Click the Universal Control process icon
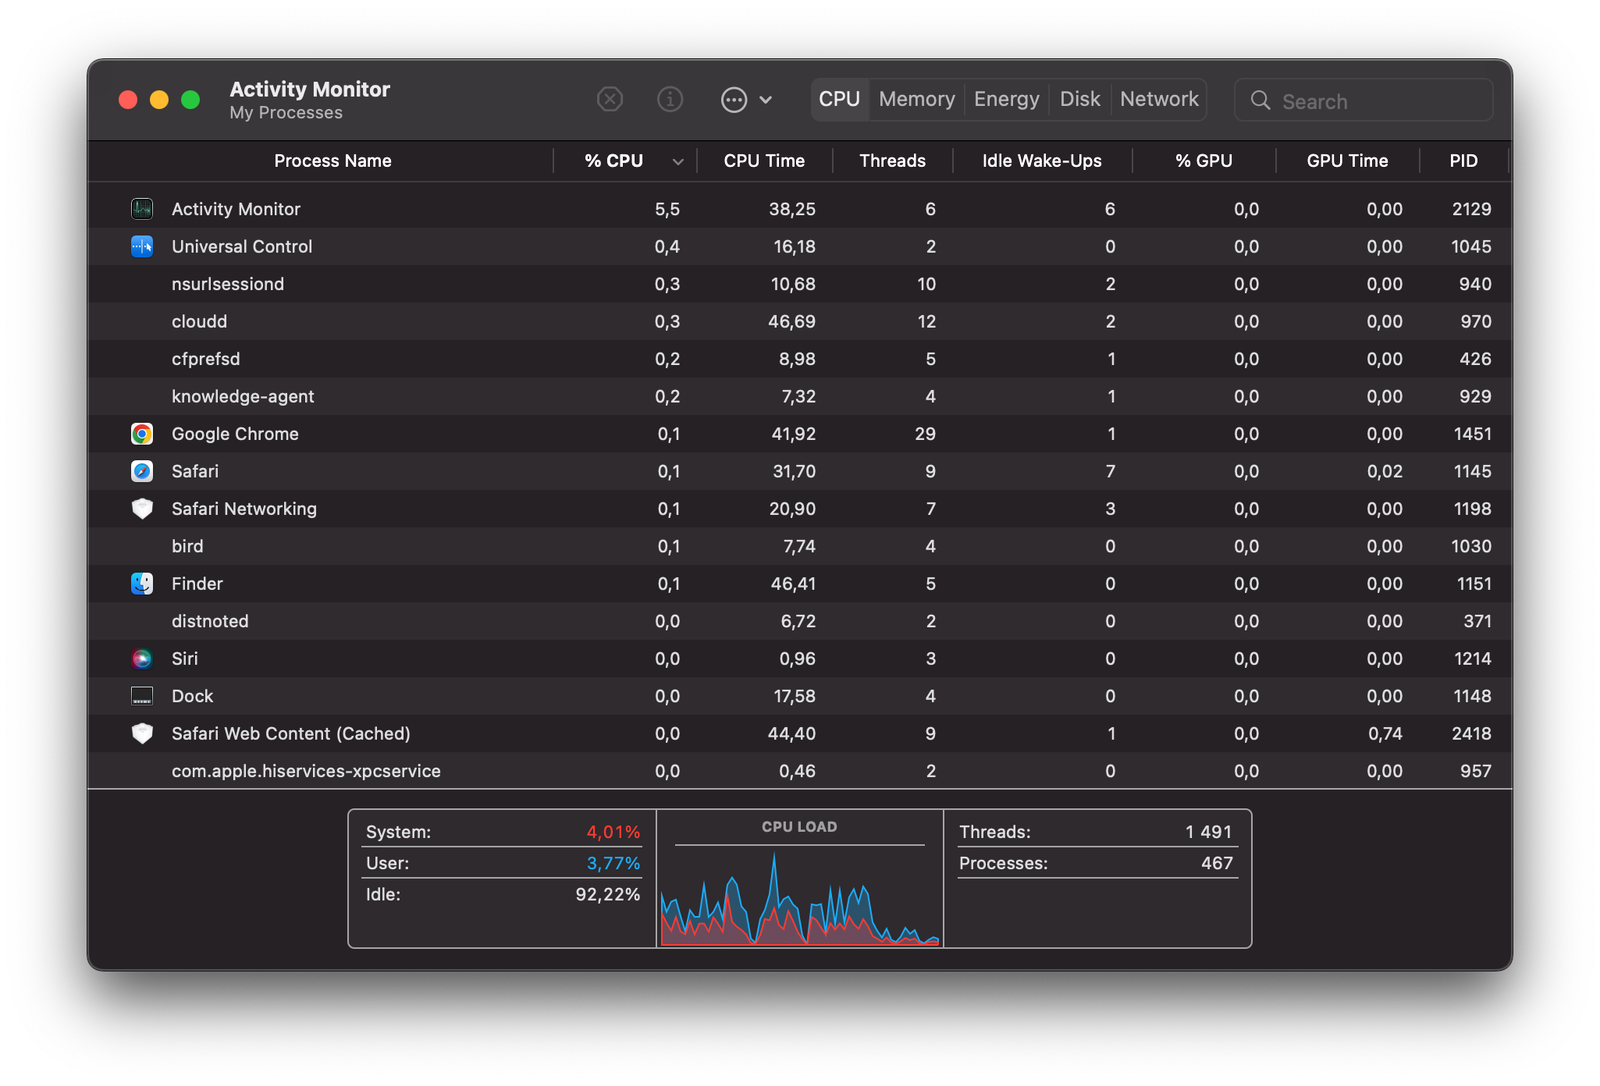Screen dimensions: 1600x1086 coord(142,246)
